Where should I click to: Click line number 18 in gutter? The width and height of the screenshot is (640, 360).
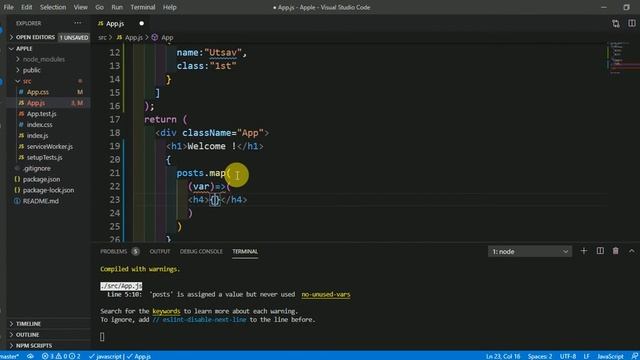115,133
